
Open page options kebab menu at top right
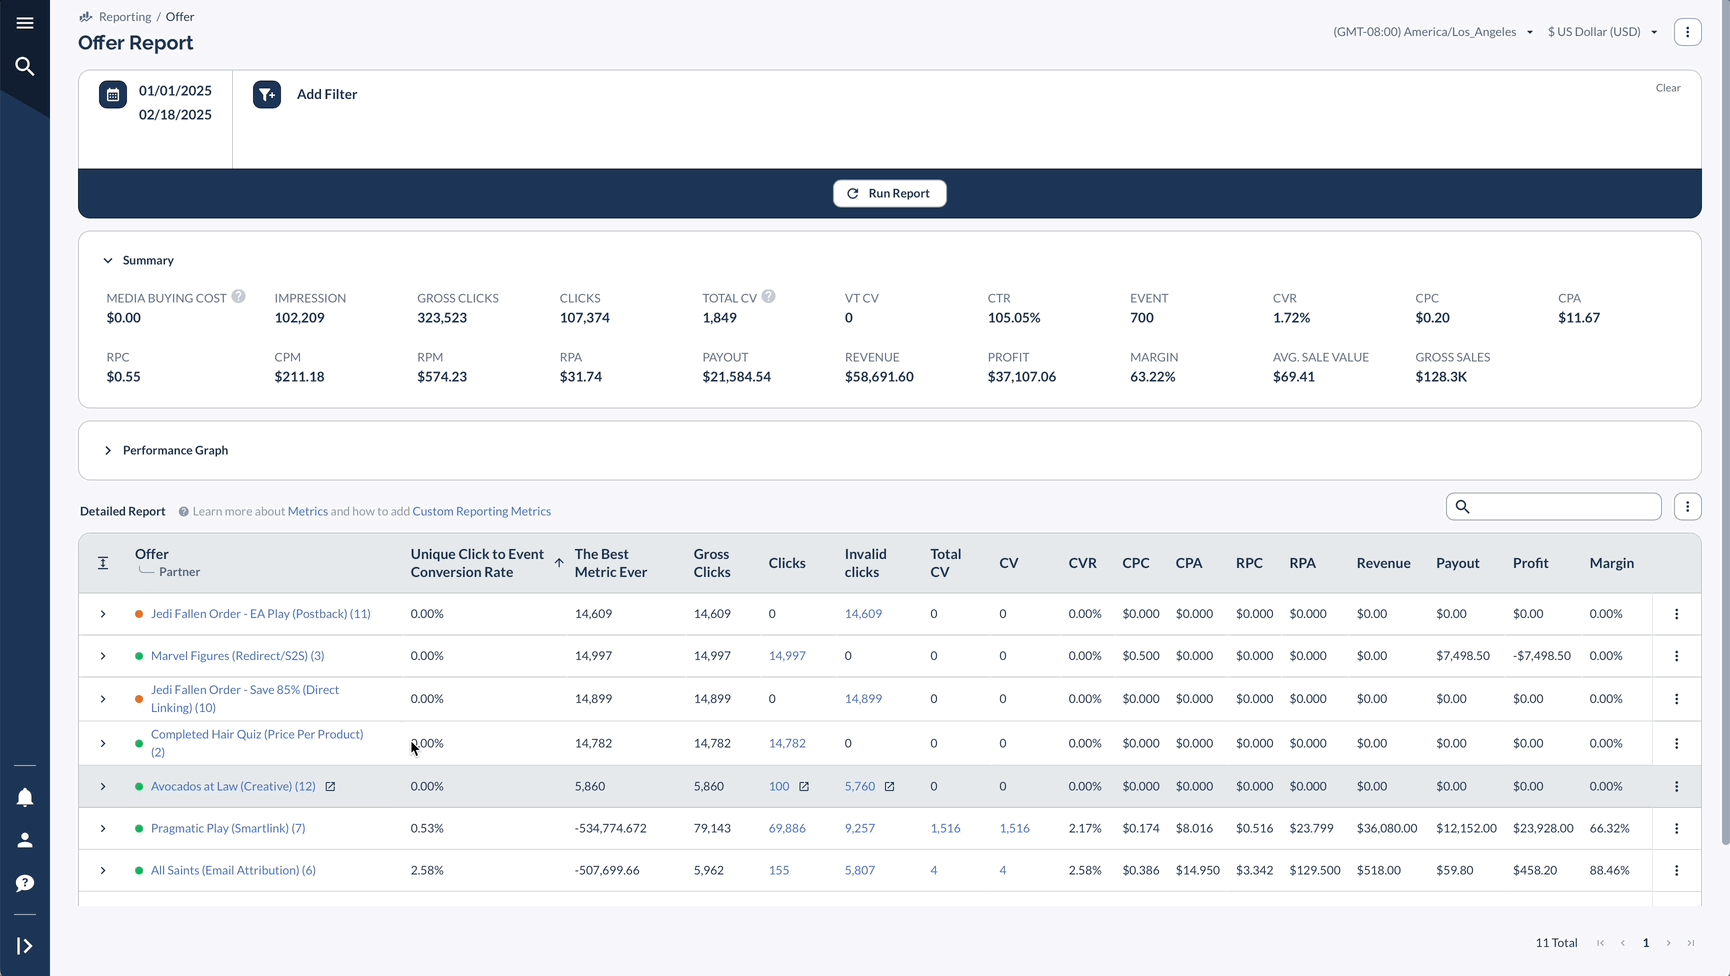pos(1687,32)
